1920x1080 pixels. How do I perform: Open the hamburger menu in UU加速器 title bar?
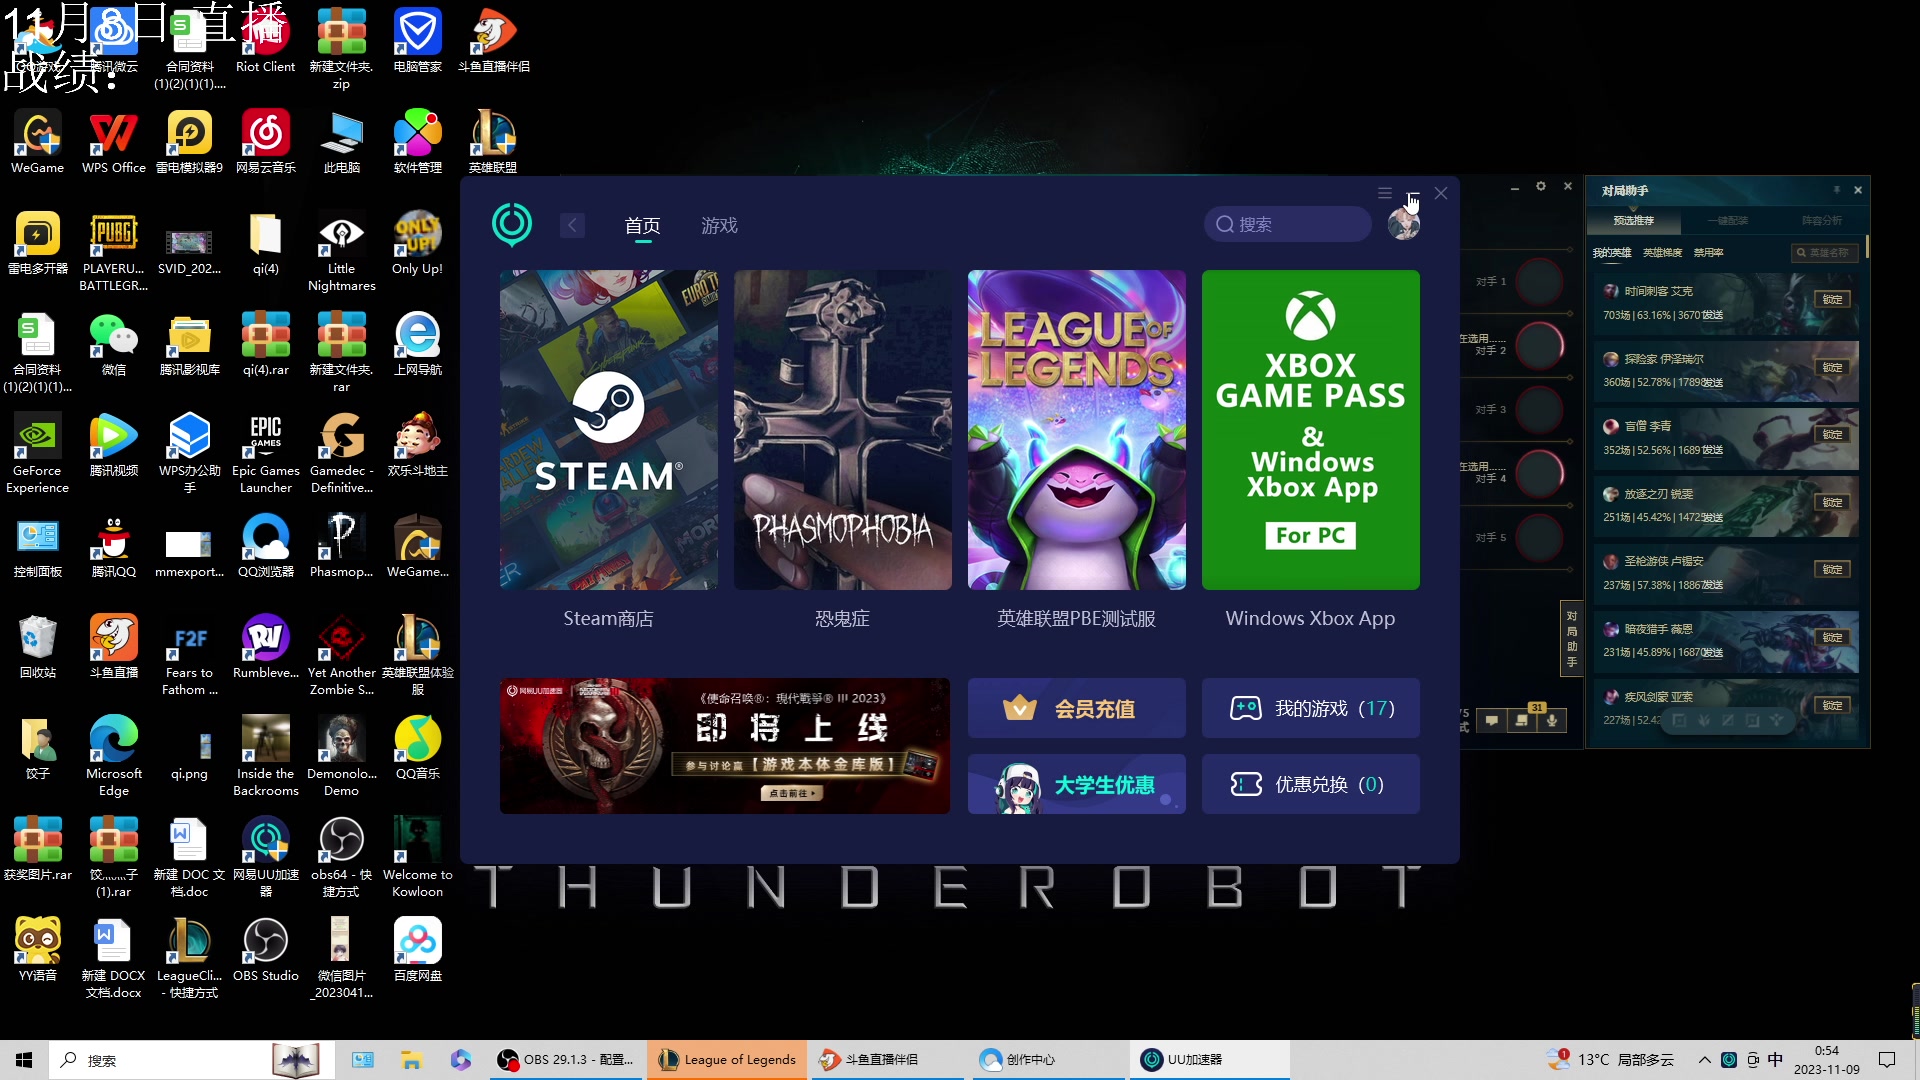[1385, 193]
